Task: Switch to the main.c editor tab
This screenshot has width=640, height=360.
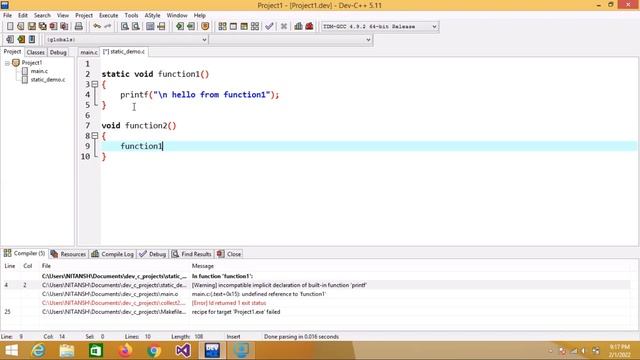Action: coord(89,52)
